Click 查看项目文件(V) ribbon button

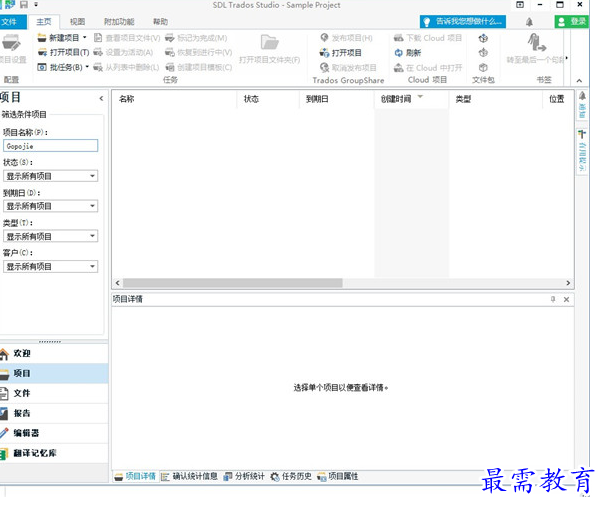point(127,38)
